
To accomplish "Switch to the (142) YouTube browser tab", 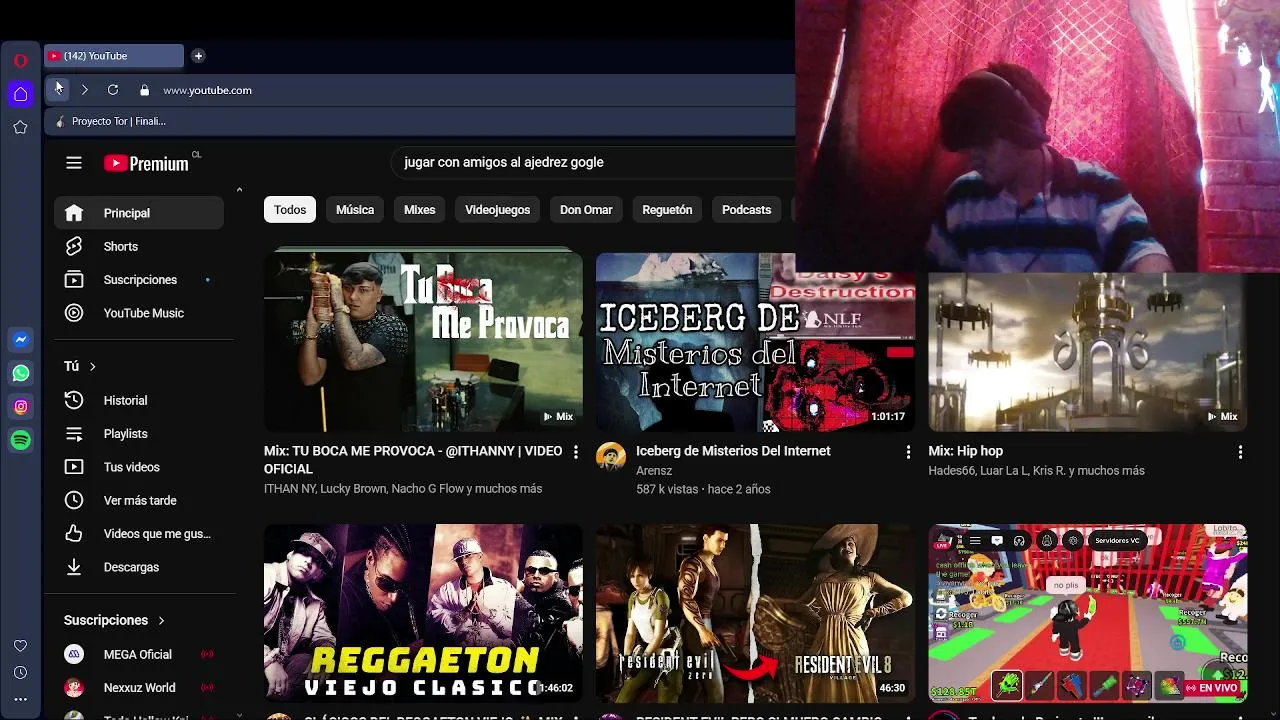I will click(x=114, y=56).
